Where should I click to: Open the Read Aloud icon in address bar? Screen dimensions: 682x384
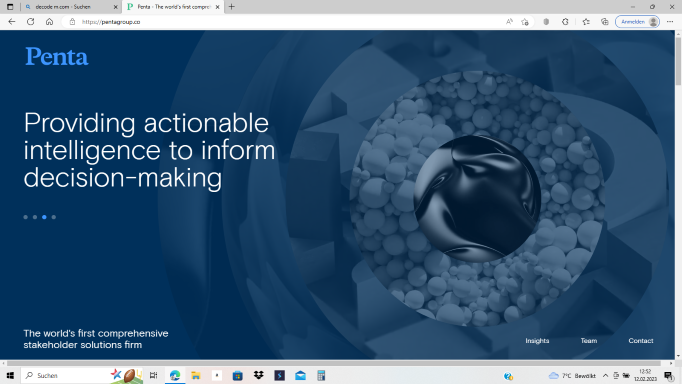509,22
